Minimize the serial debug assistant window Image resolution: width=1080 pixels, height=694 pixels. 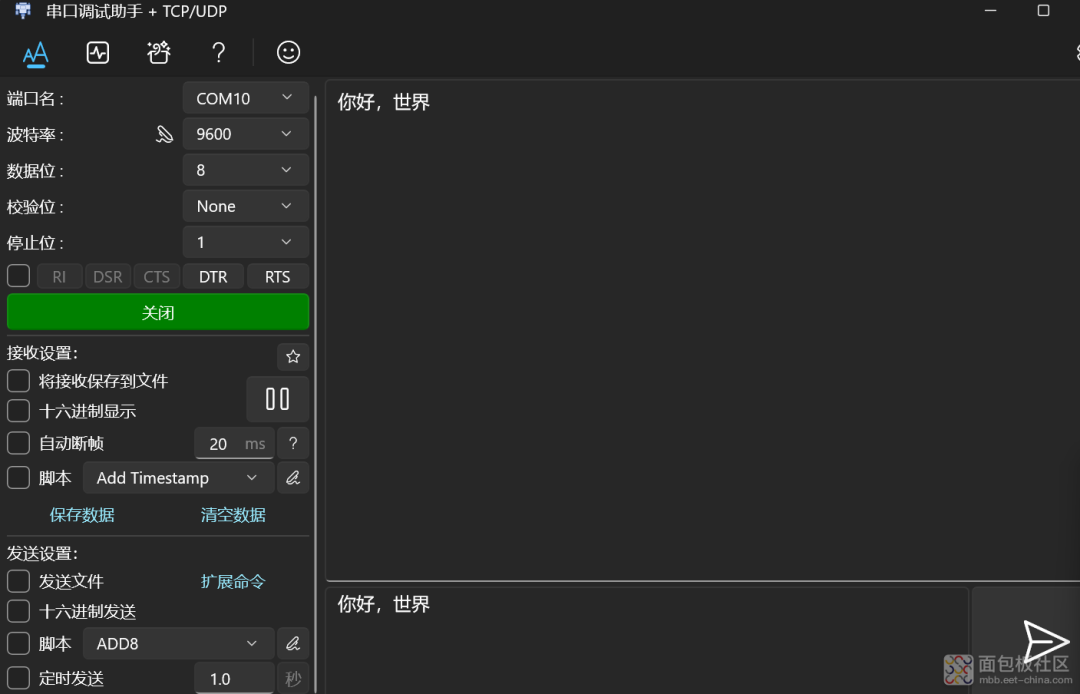[990, 10]
